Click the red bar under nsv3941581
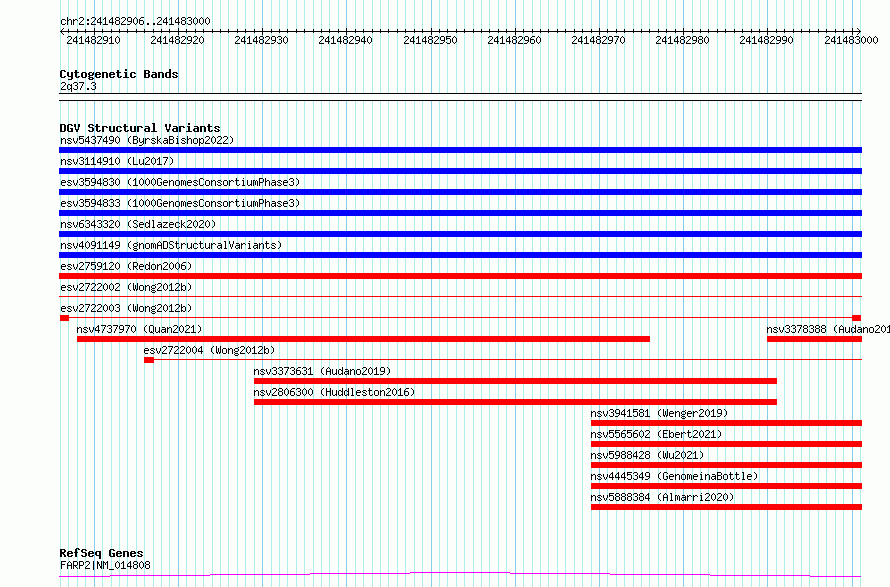 coord(727,423)
